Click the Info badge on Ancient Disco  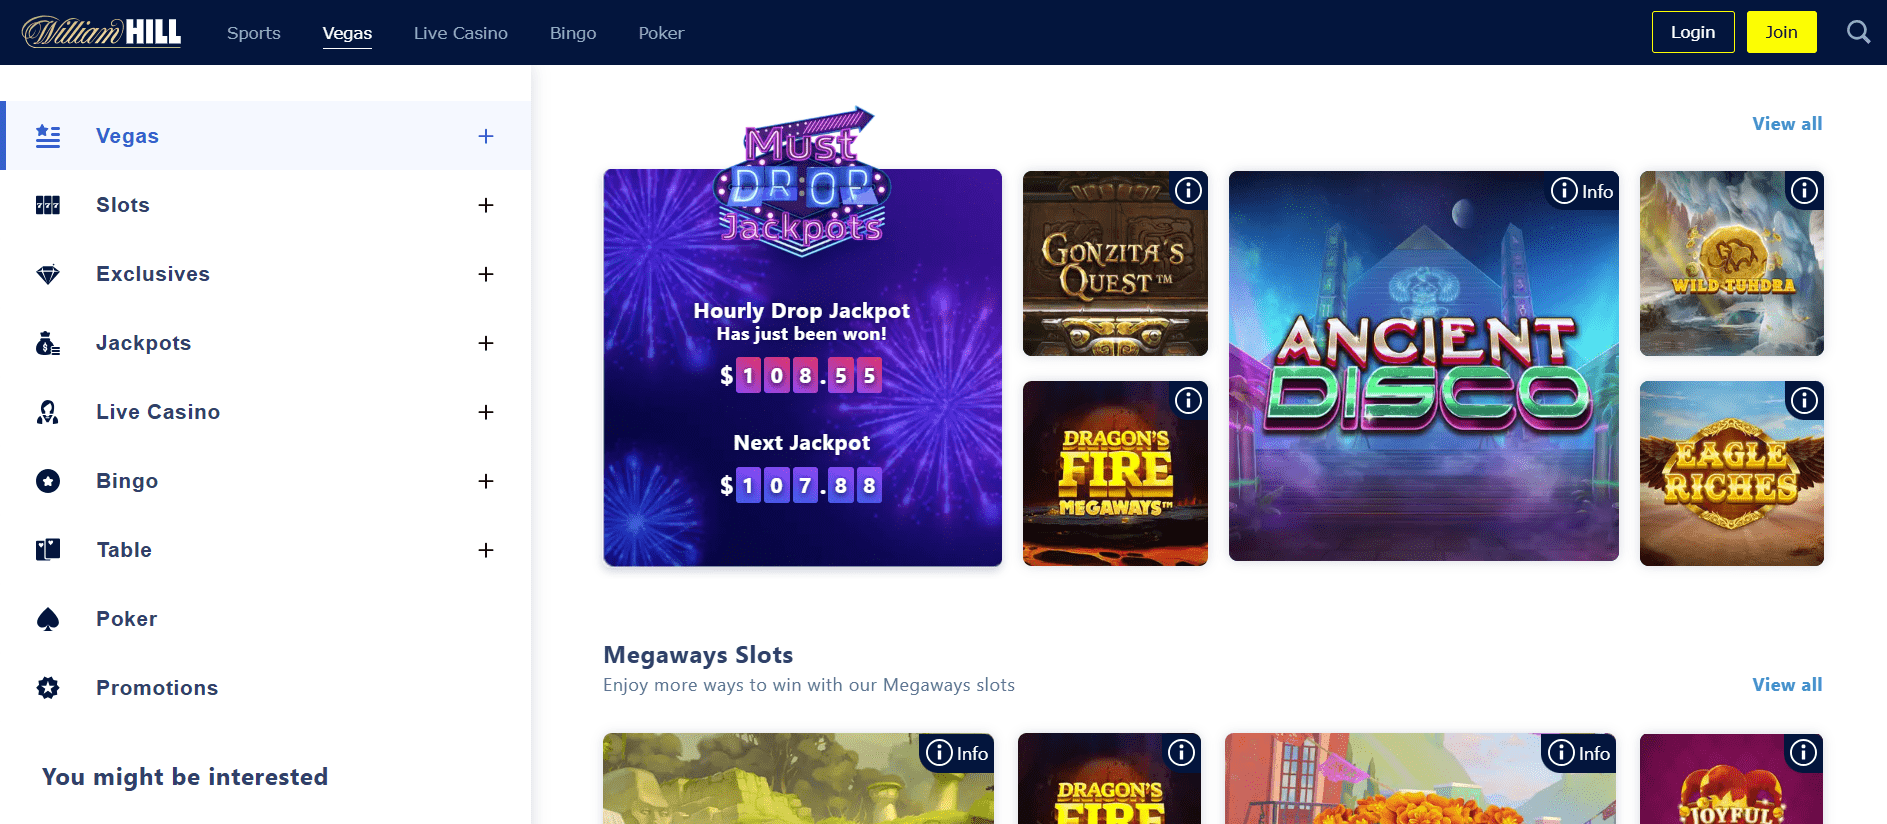1582,191
